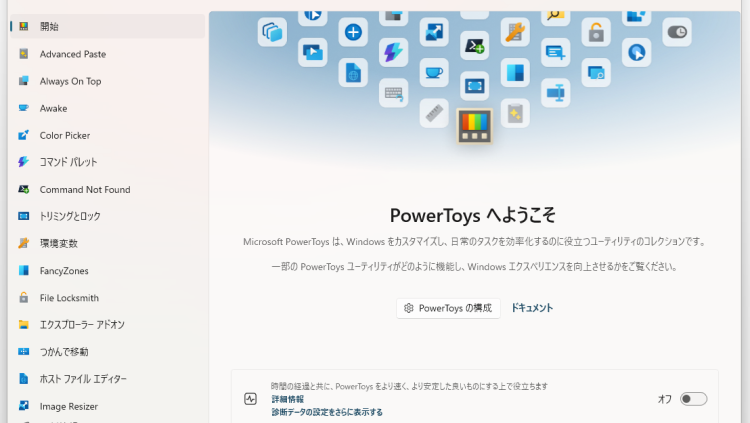Image resolution: width=750 pixels, height=423 pixels.
Task: Open コマンド パレット lightning icon
Action: (23, 162)
